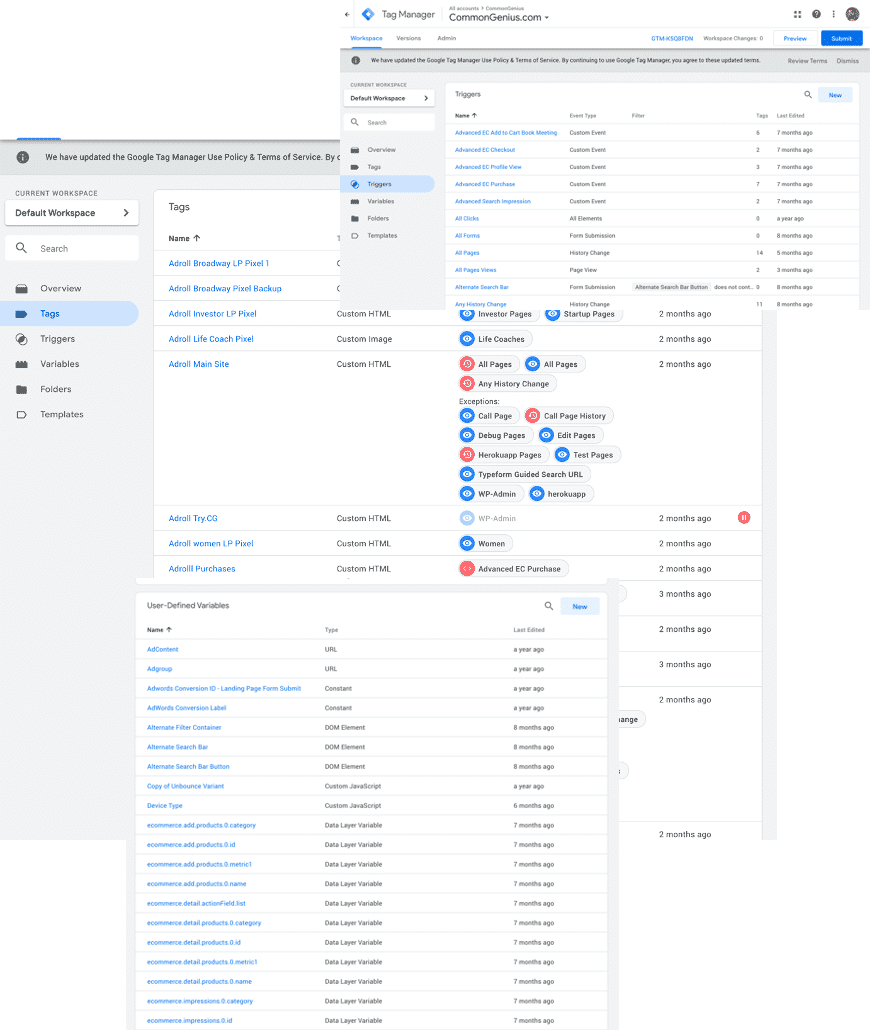Open the Adroll women LP Pixel tag
The width and height of the screenshot is (870, 1030).
211,543
